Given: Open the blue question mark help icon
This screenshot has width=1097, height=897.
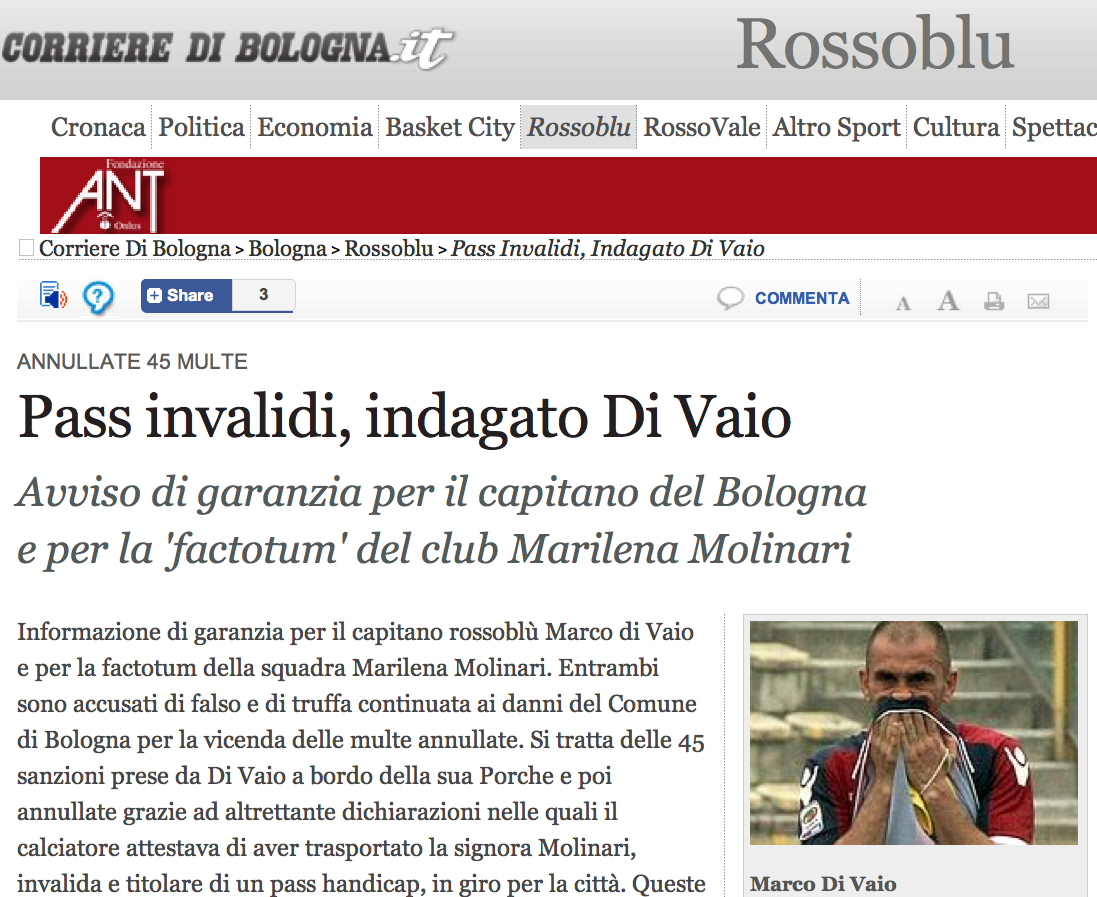Looking at the screenshot, I should (x=98, y=297).
